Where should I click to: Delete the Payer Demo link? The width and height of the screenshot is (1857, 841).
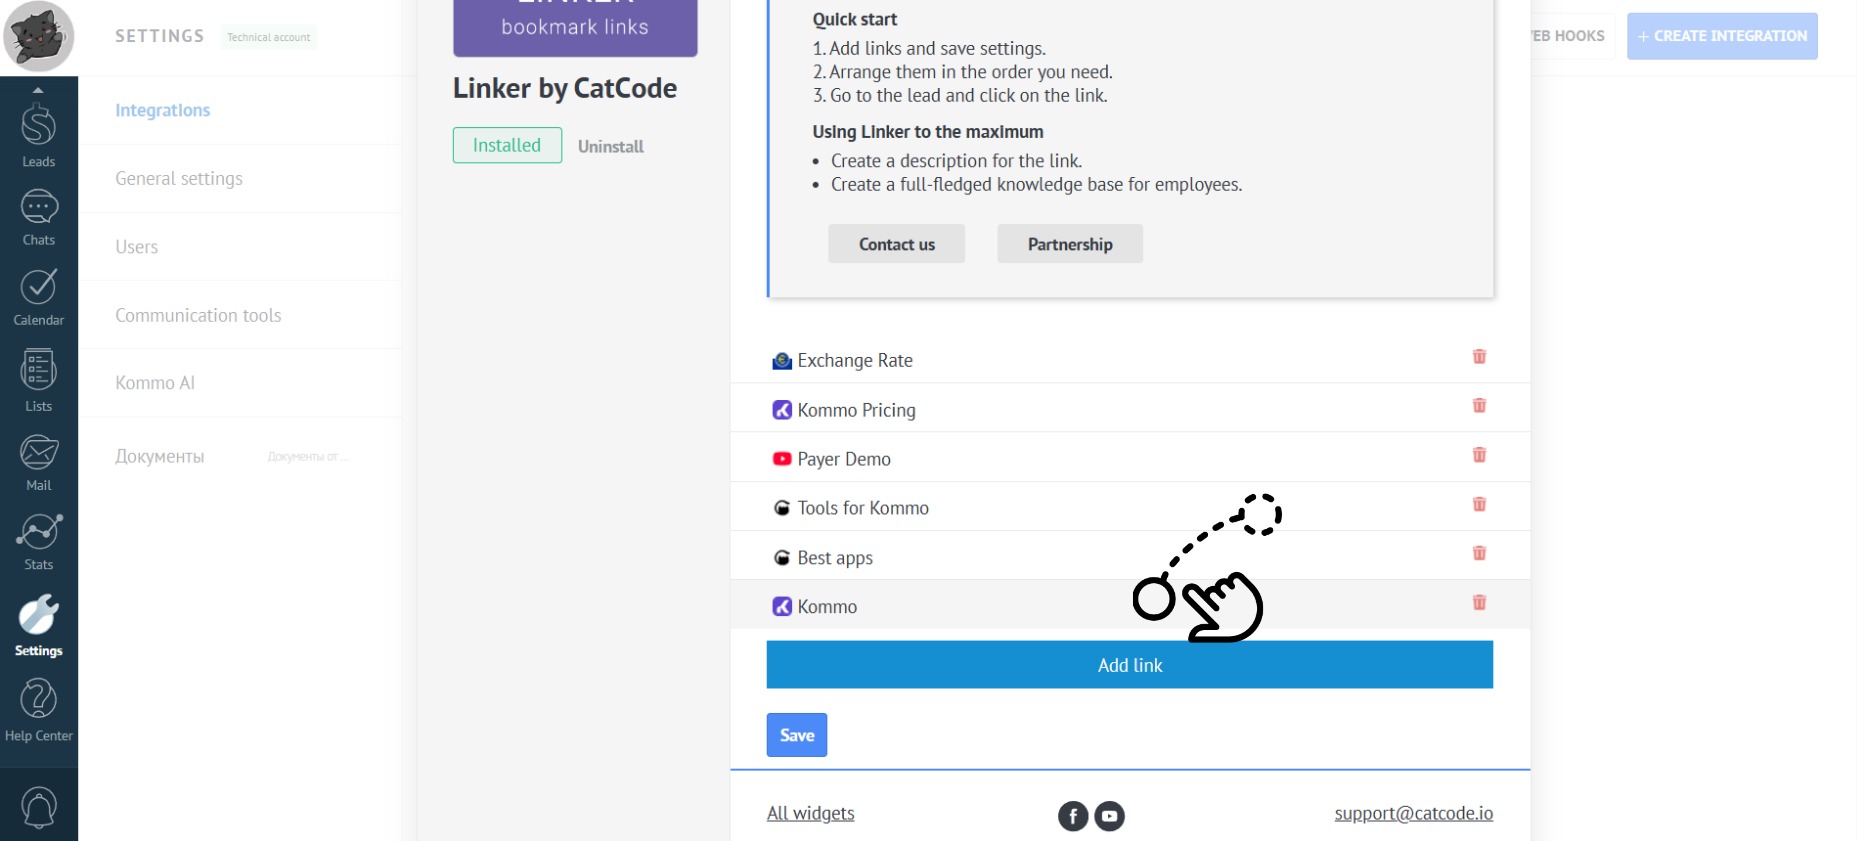tap(1479, 455)
